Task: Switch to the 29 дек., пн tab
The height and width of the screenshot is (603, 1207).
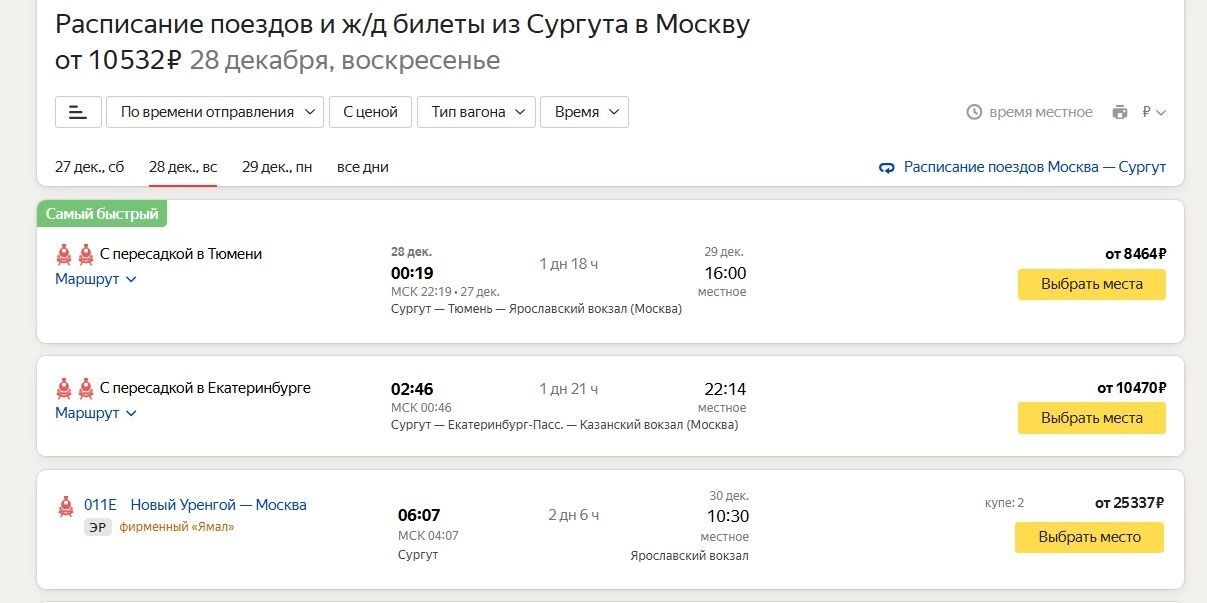Action: 277,167
